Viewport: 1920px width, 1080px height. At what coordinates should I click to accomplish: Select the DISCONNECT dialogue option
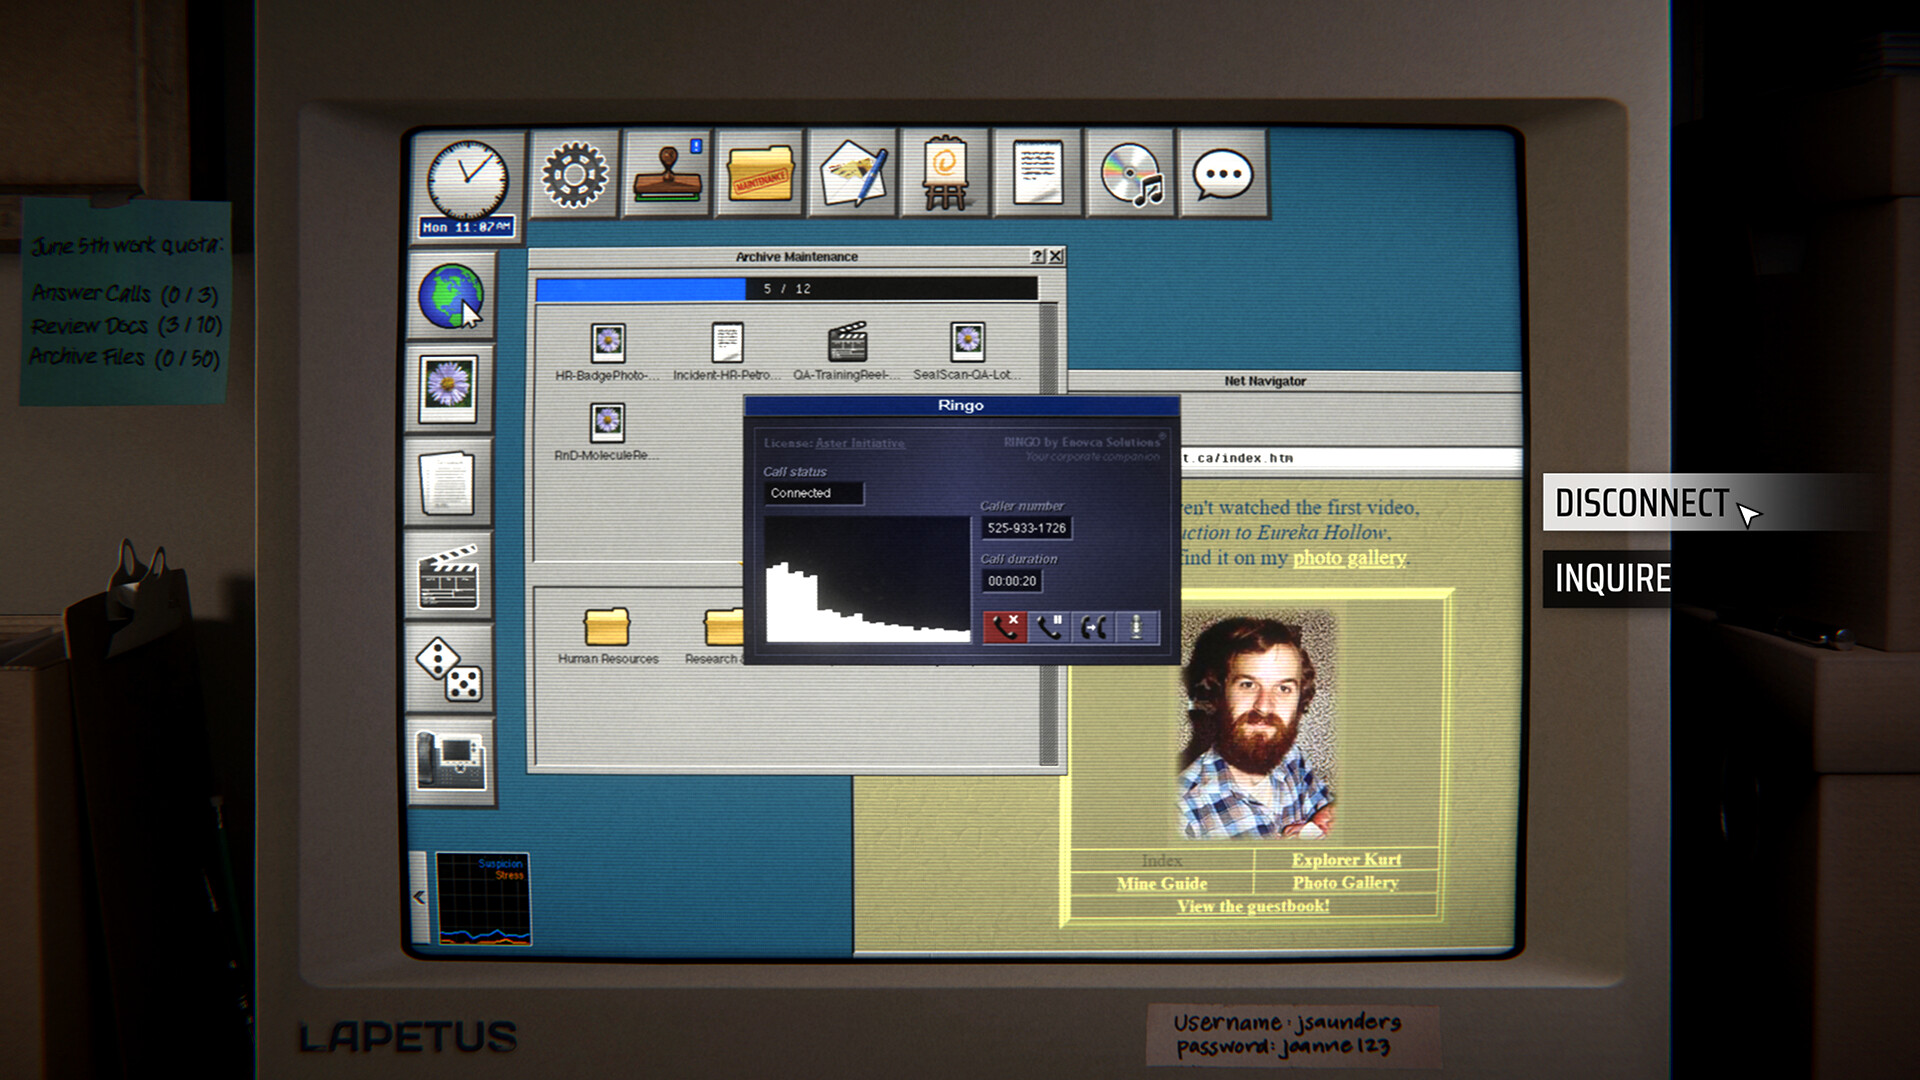click(x=1641, y=502)
